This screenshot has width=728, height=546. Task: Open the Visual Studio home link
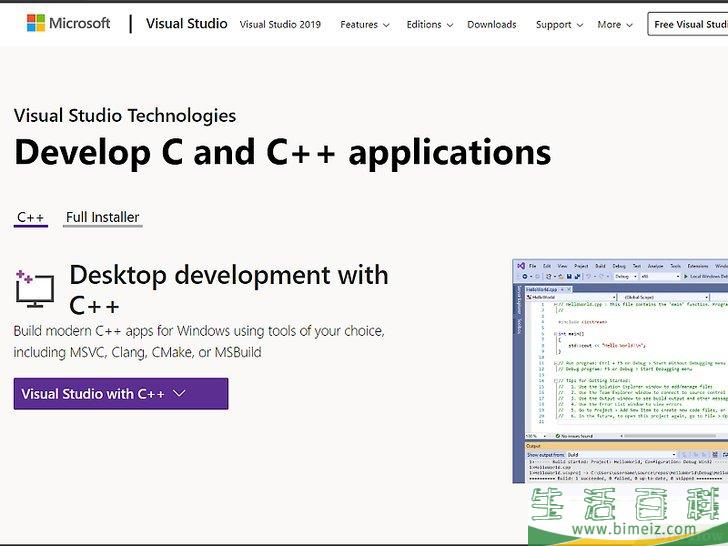click(x=187, y=24)
